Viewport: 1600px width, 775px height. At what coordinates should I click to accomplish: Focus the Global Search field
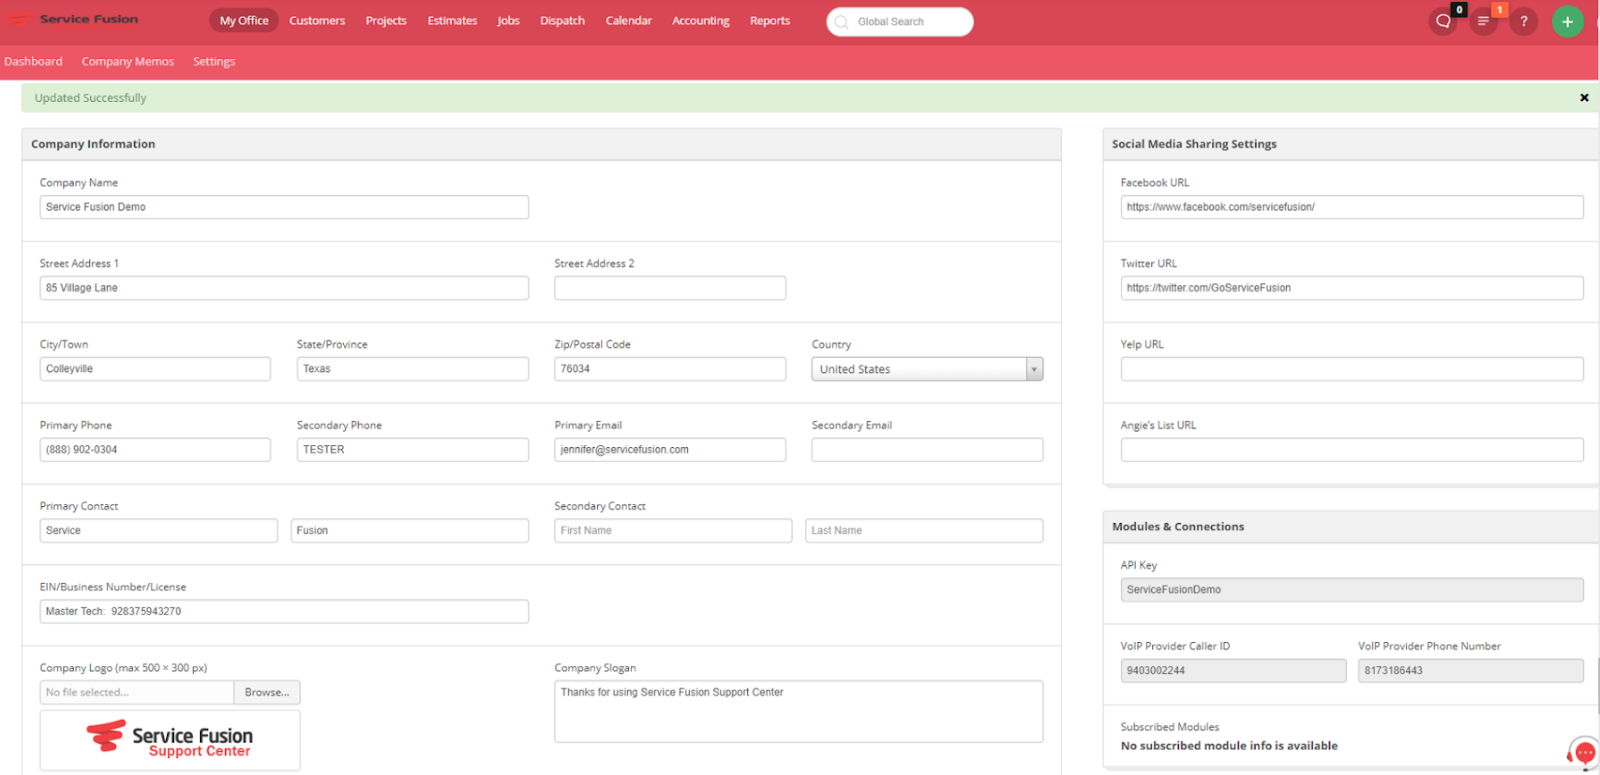point(900,22)
